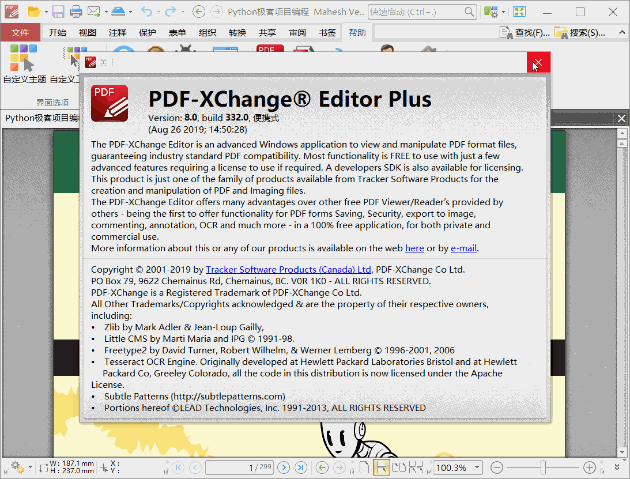630x479 pixels.
Task: Click the Save floppy disk icon
Action: click(58, 12)
